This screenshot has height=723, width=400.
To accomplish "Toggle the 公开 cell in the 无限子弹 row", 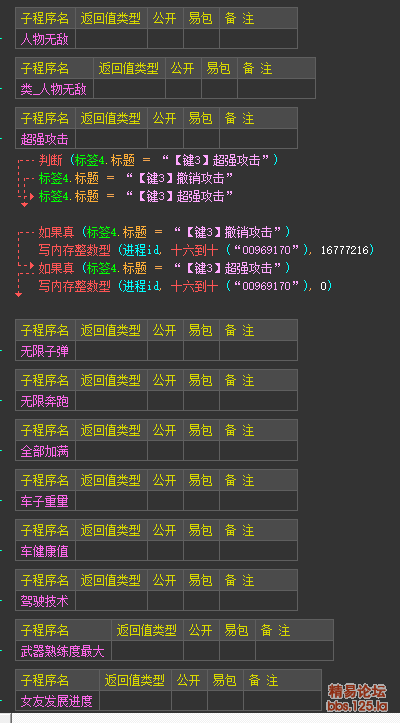I will (x=165, y=351).
